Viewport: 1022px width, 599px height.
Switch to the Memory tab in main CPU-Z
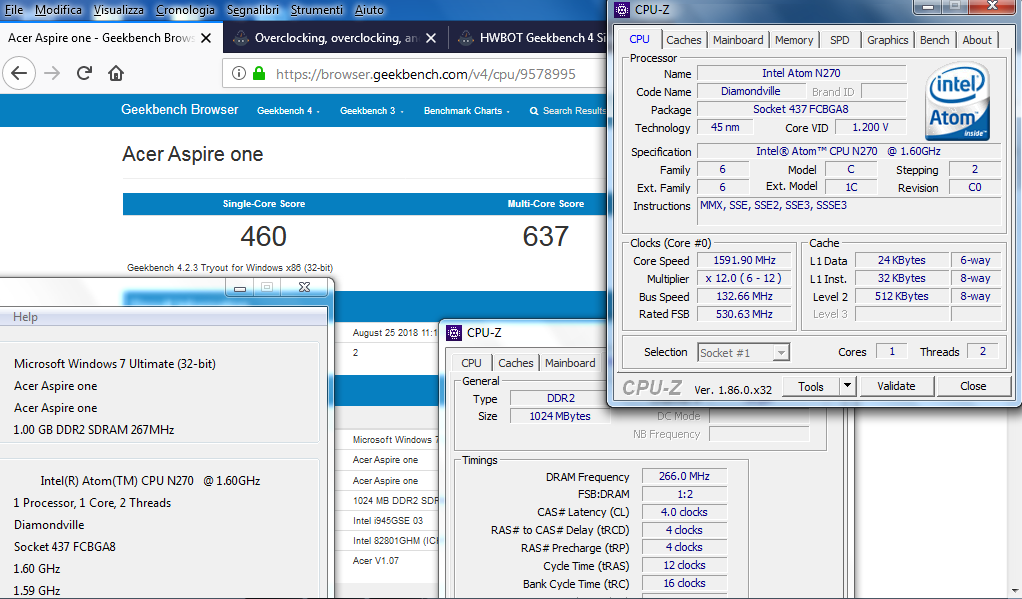pyautogui.click(x=794, y=40)
